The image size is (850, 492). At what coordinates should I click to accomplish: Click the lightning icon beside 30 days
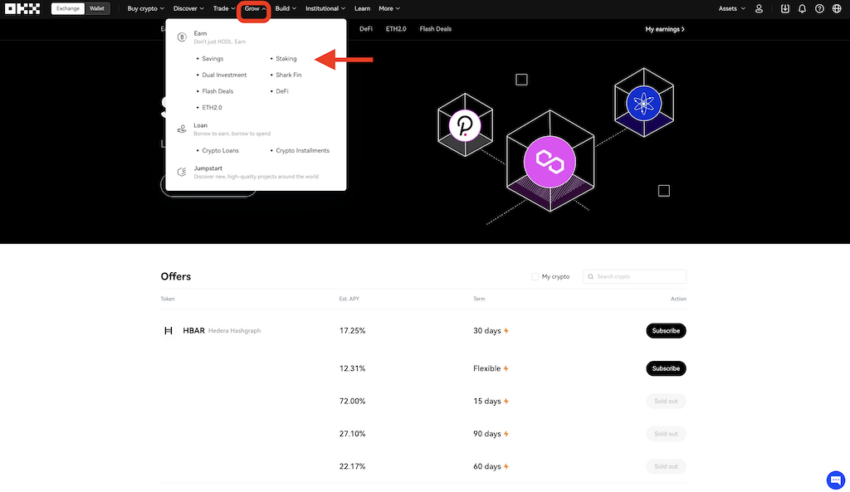(506, 331)
